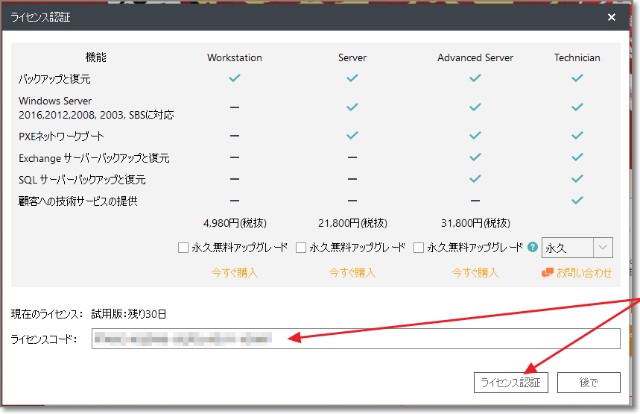Screen dimensions: 640x414
Task: Check 永久無料アップグレード under Server
Action: 301,247
